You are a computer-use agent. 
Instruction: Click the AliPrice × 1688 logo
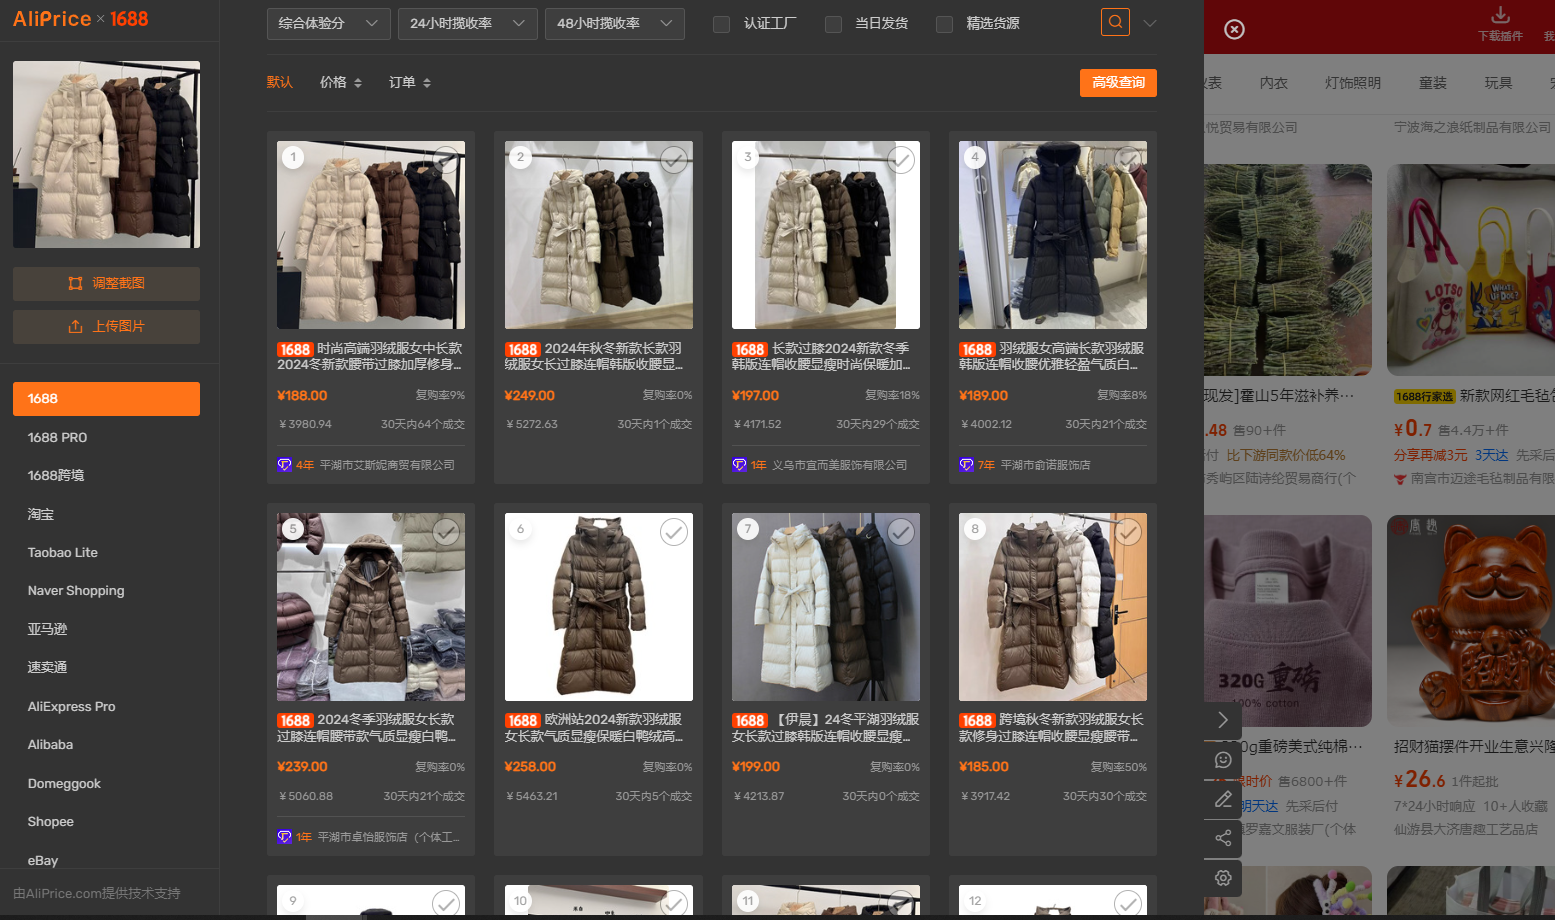click(81, 19)
